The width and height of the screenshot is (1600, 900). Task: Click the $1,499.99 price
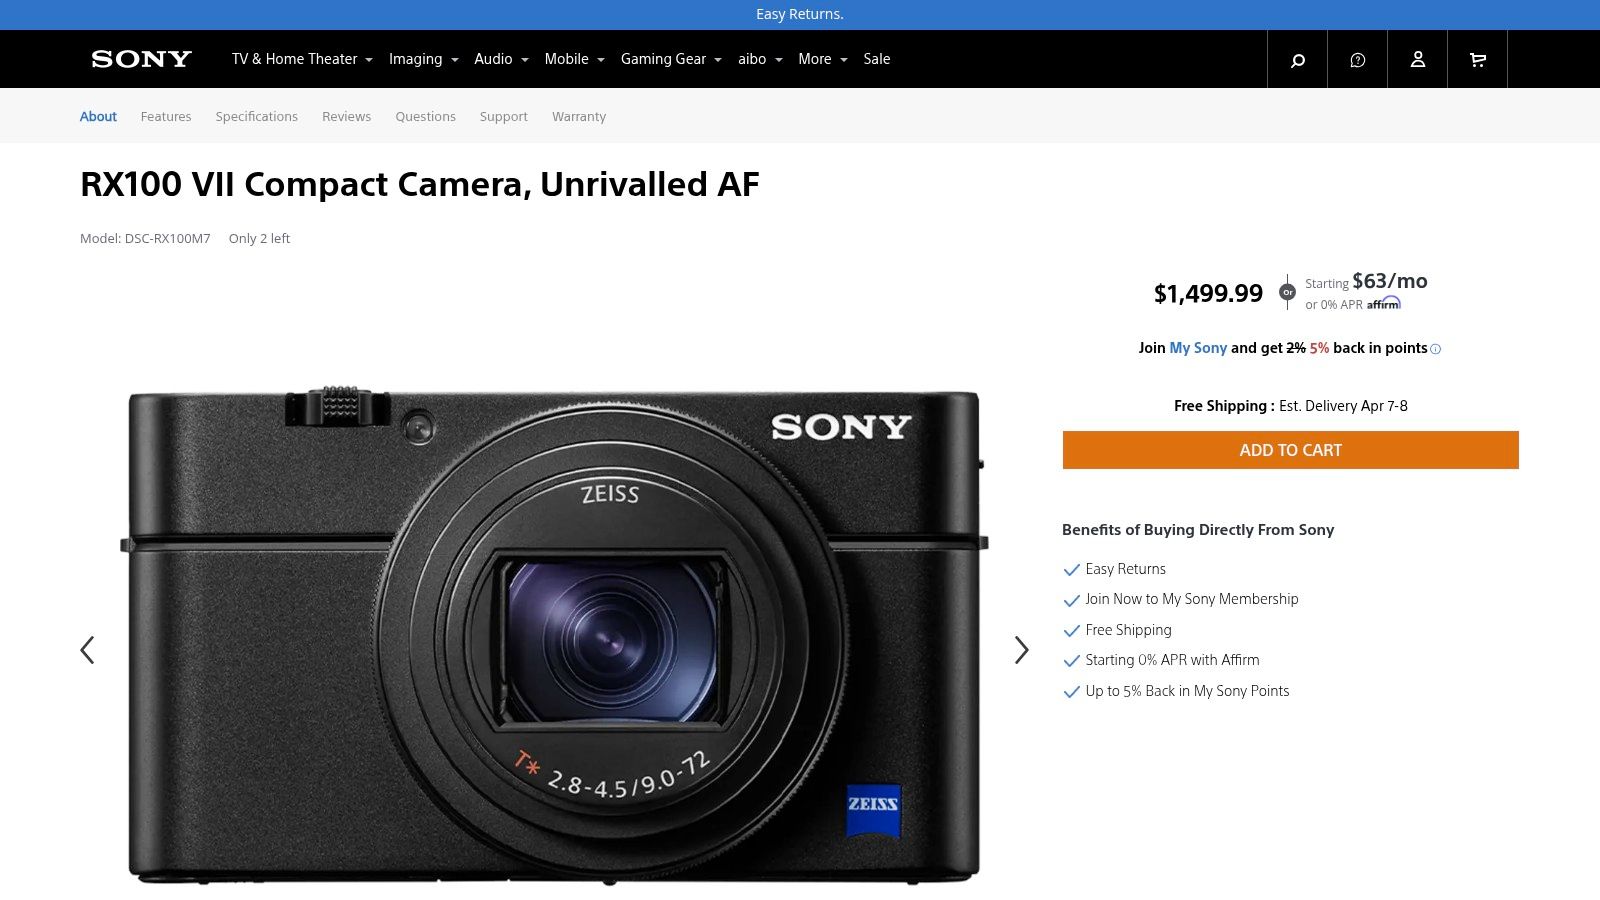coord(1208,293)
